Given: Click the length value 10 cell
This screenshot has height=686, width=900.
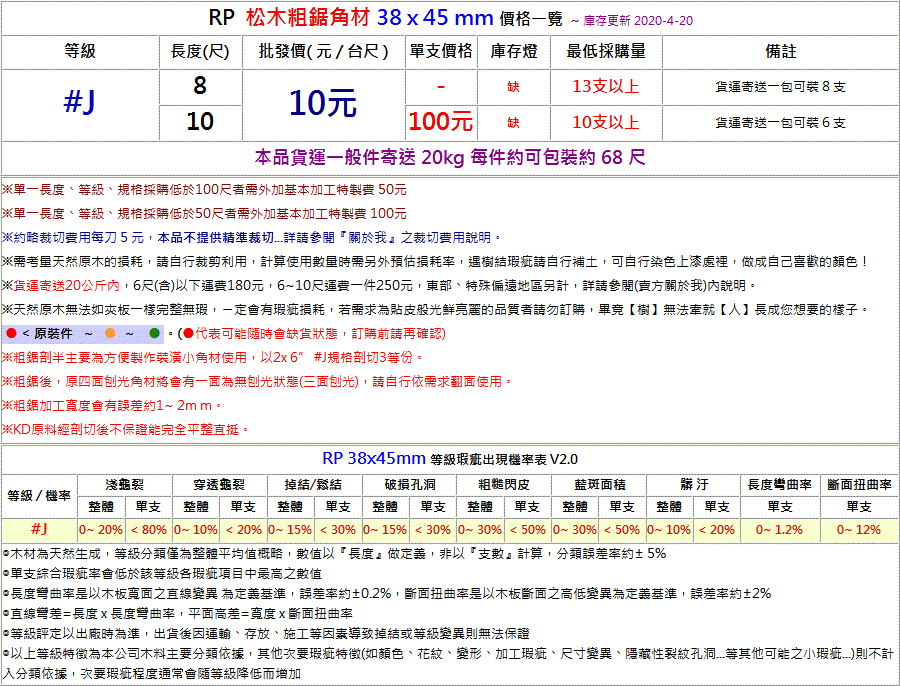Looking at the screenshot, I should [x=200, y=122].
